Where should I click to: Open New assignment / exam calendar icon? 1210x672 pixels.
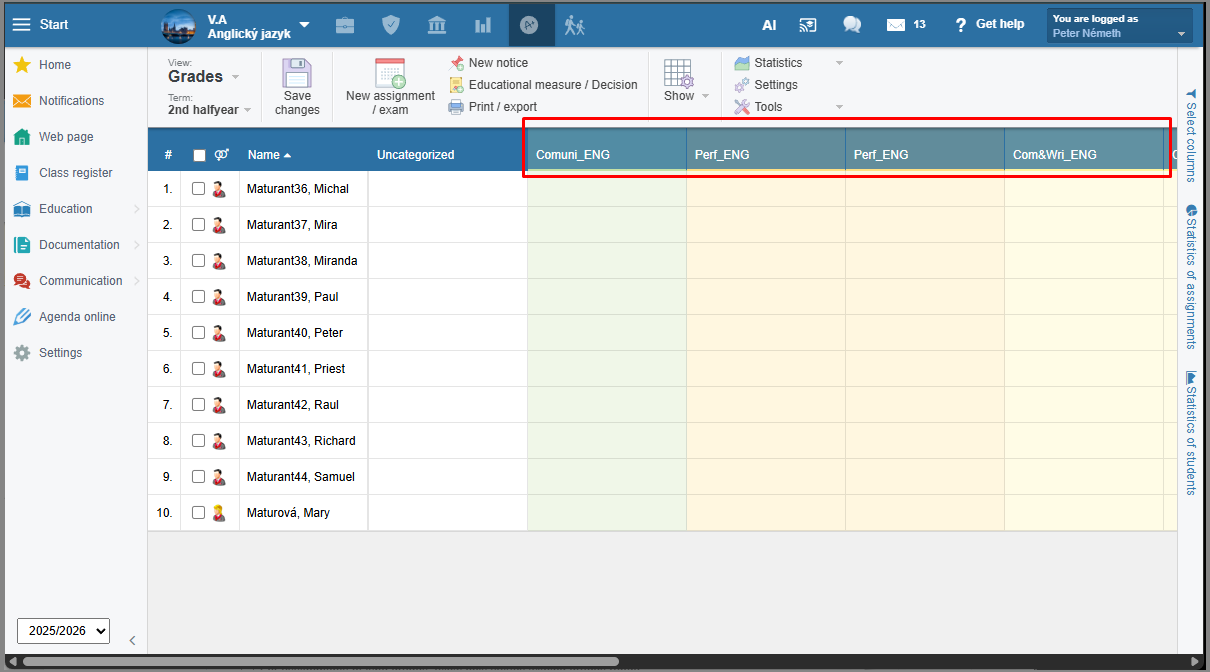pos(390,74)
